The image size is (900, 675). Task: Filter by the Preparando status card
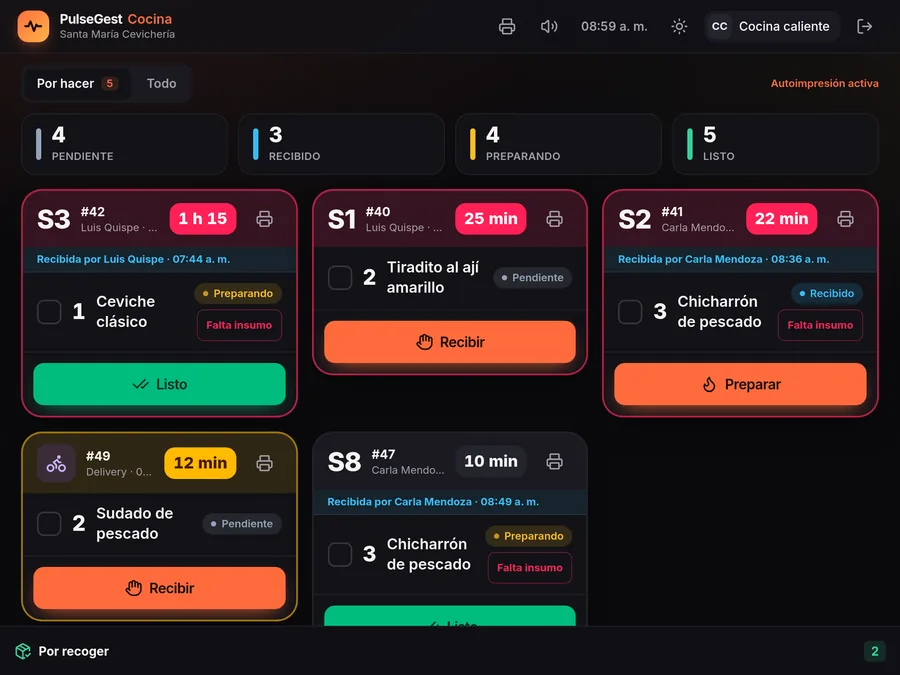pos(558,144)
